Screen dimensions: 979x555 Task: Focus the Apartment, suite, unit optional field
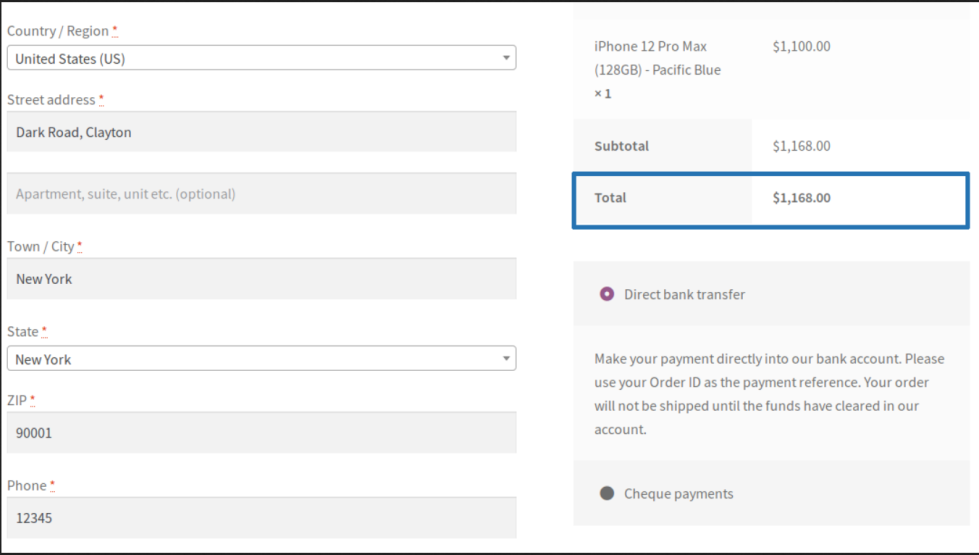(261, 194)
